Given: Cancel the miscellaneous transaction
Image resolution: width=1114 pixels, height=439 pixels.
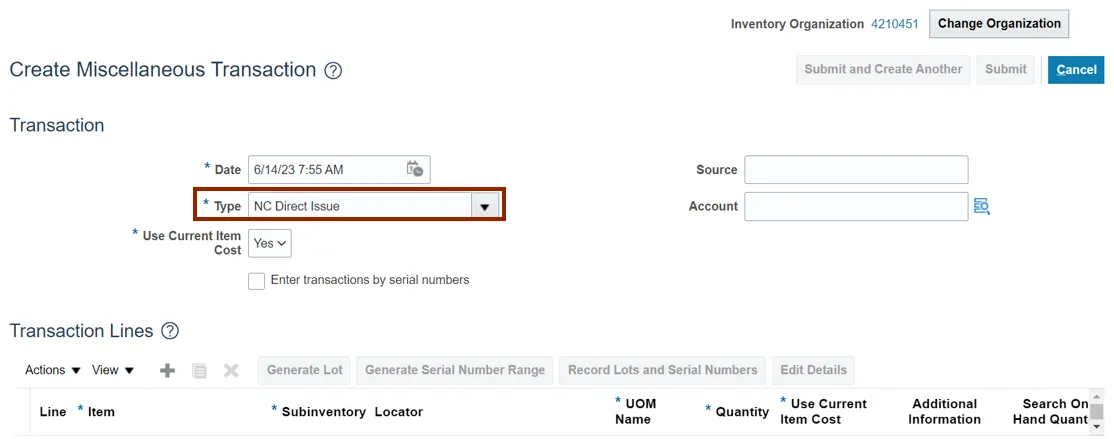Looking at the screenshot, I should 1076,70.
